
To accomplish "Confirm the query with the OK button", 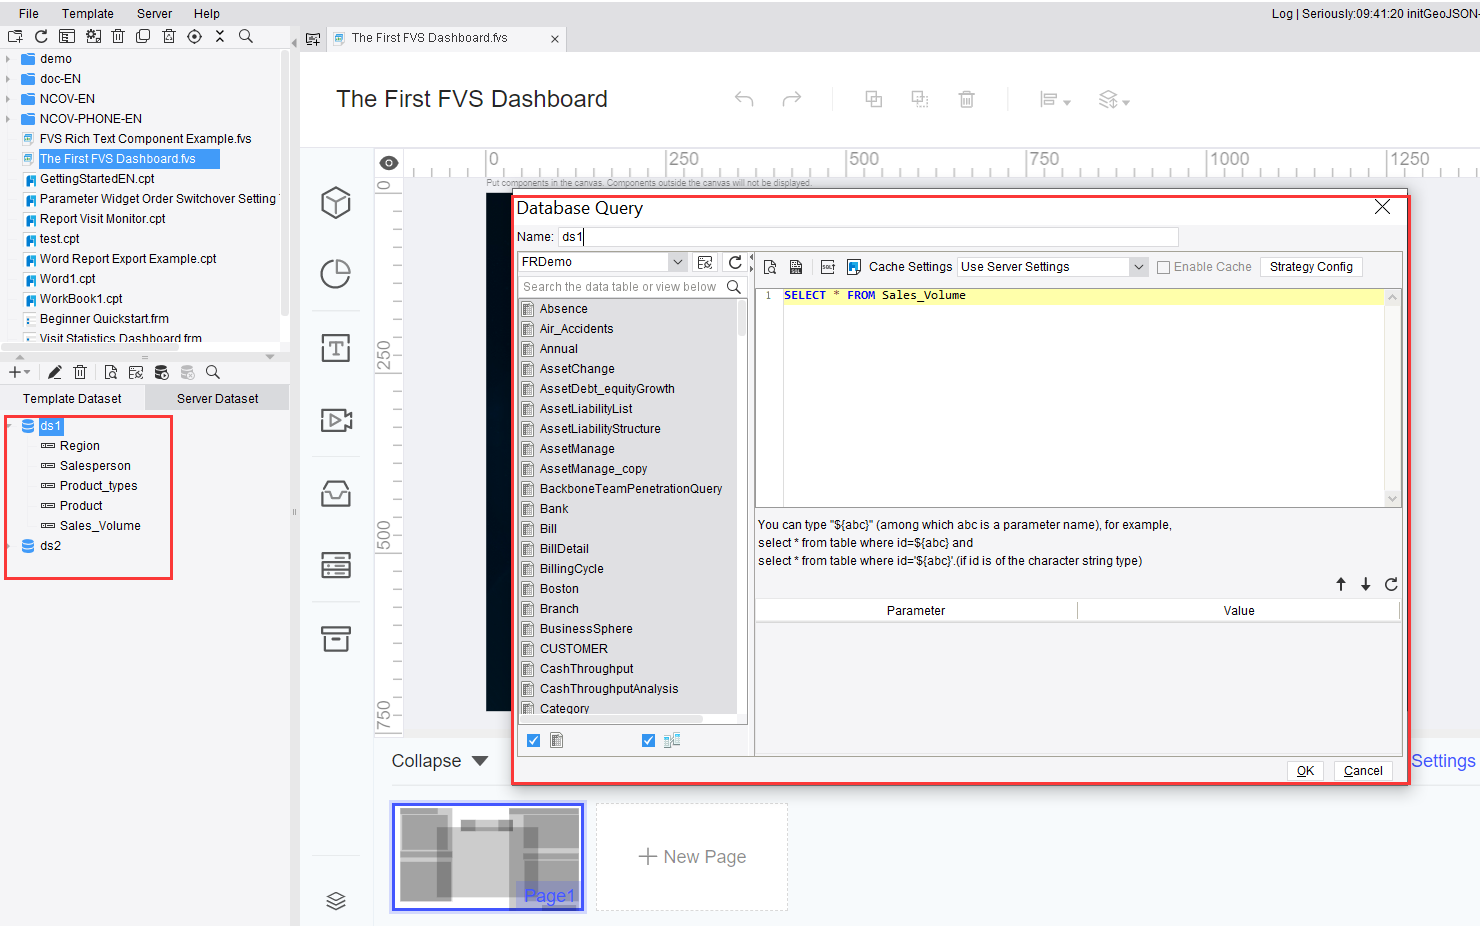I will pyautogui.click(x=1304, y=770).
